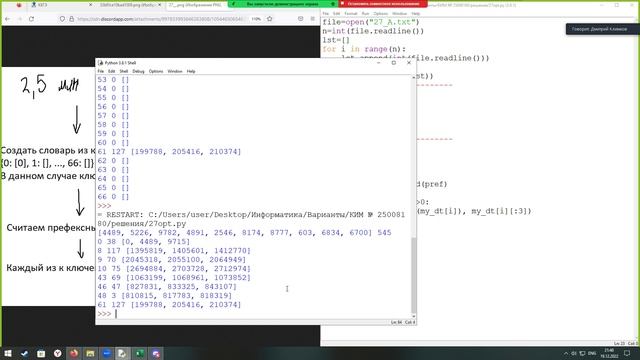Screen dimensions: 640x360
Task: Reload the Firefox page
Action: point(31,19)
